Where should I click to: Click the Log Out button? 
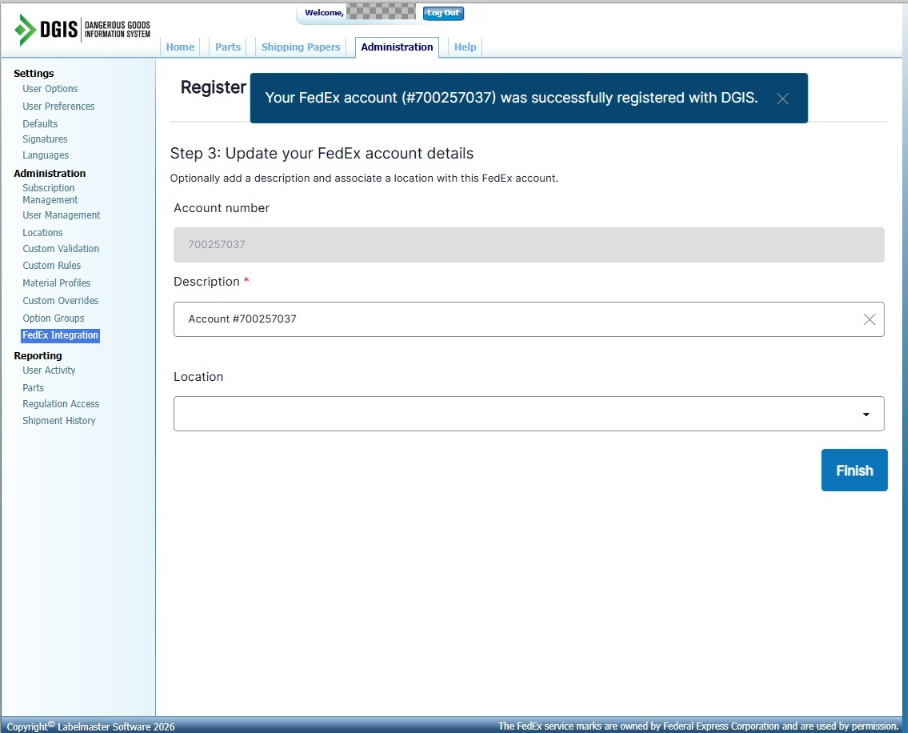click(x=443, y=13)
